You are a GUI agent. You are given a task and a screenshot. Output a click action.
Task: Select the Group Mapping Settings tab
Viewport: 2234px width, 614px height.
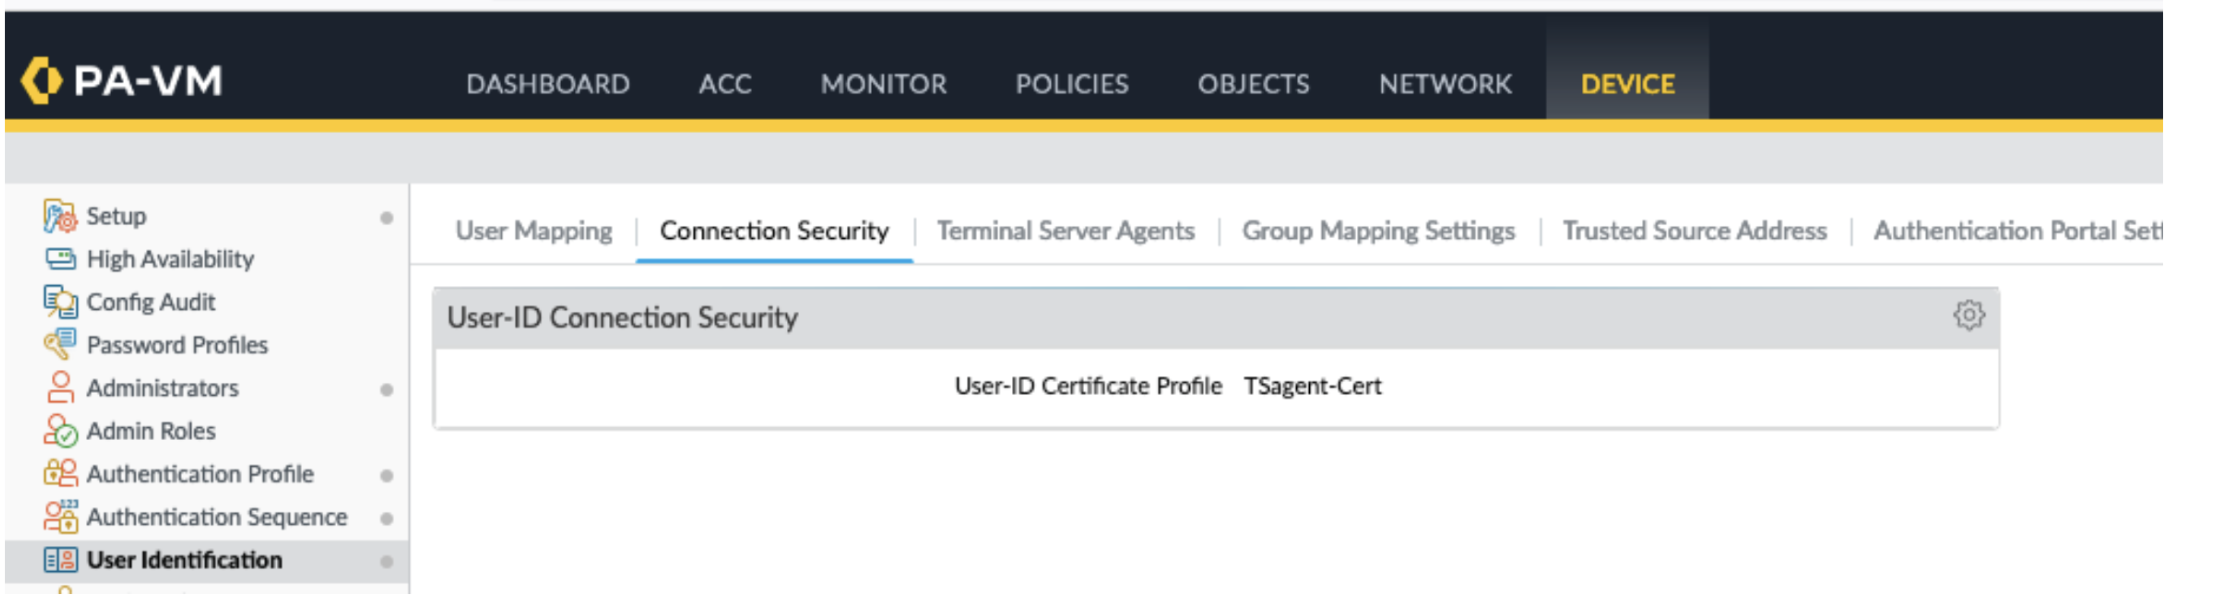[x=1378, y=231]
